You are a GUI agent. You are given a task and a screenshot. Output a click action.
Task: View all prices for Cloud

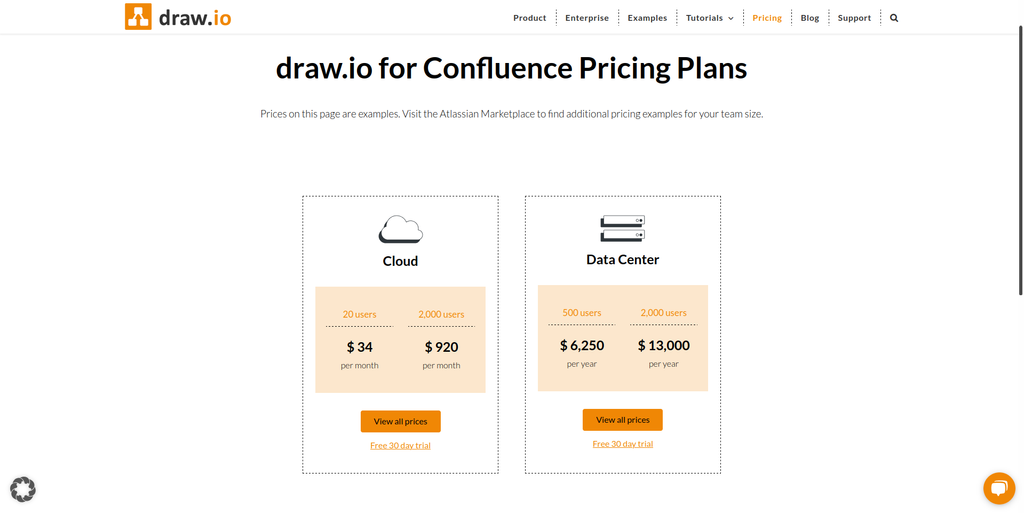coord(400,422)
